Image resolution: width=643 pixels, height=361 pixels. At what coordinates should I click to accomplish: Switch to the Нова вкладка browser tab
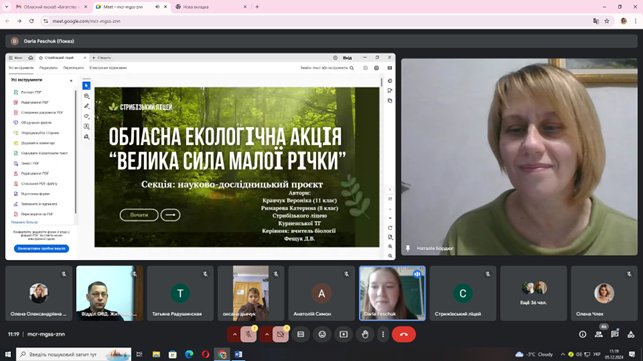coord(212,7)
